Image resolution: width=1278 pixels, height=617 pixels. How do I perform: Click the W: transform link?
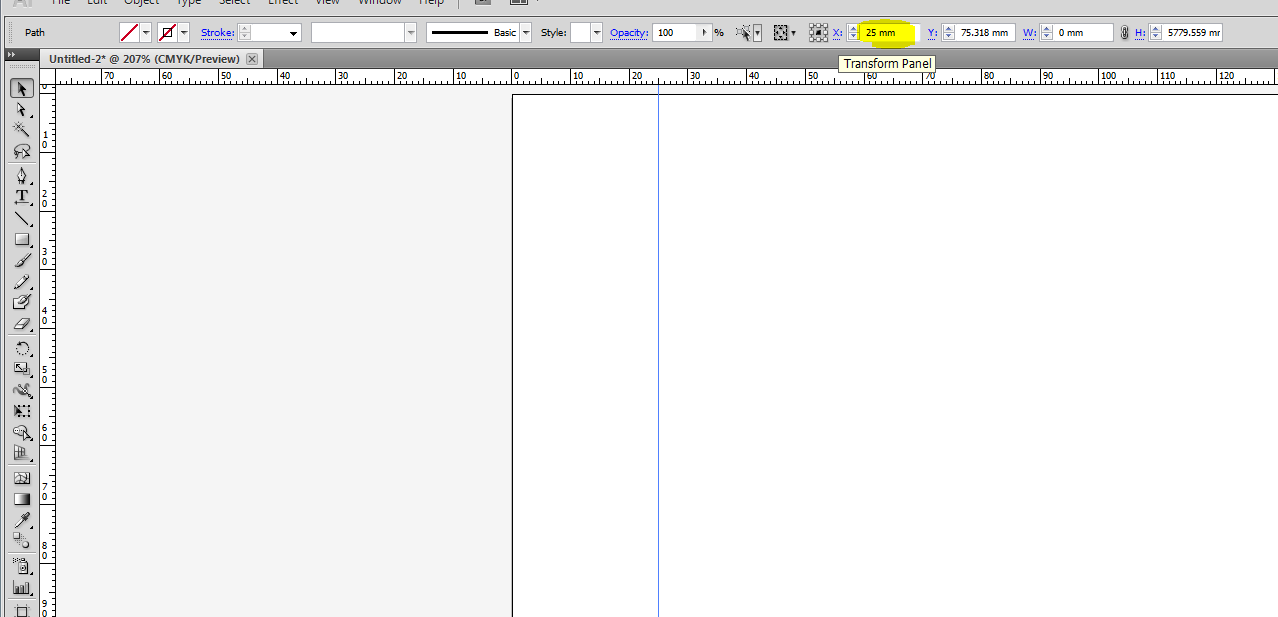(1029, 33)
